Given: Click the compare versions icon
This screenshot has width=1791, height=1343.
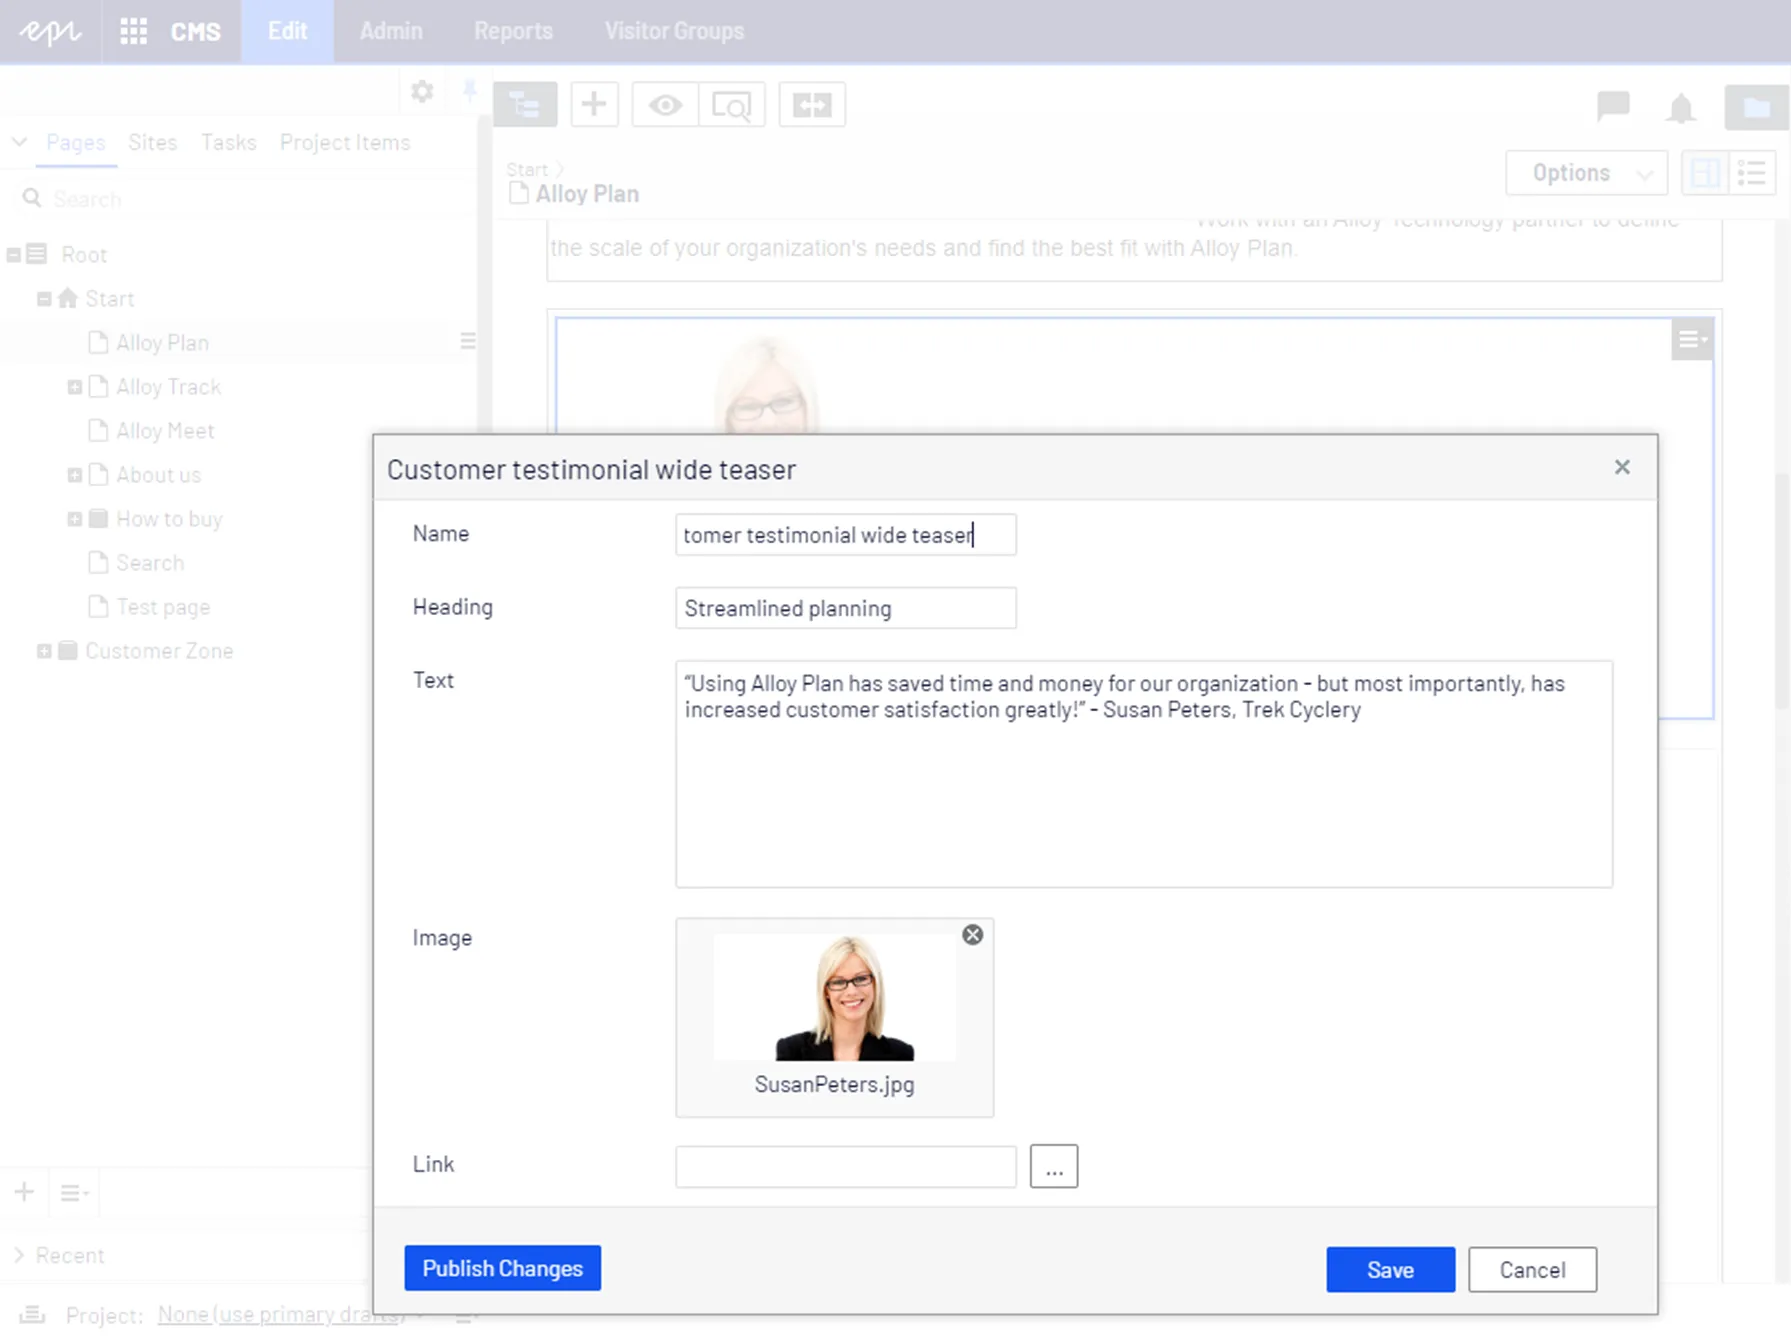Looking at the screenshot, I should click(812, 104).
